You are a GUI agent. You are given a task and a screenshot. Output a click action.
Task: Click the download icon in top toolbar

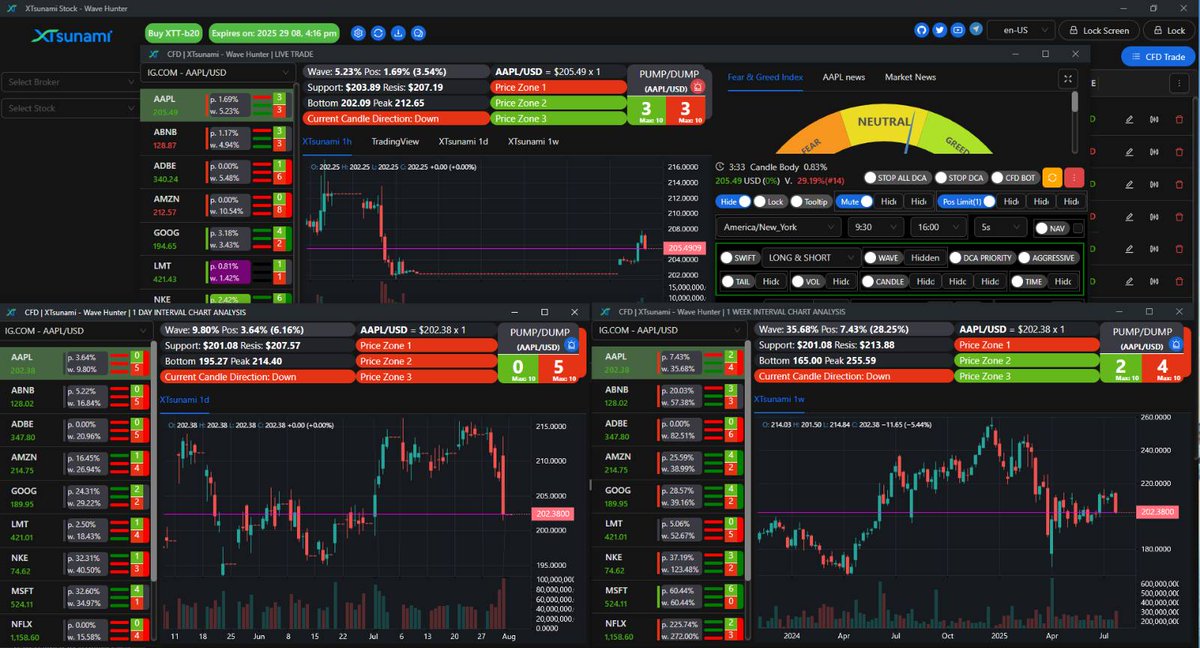(398, 32)
